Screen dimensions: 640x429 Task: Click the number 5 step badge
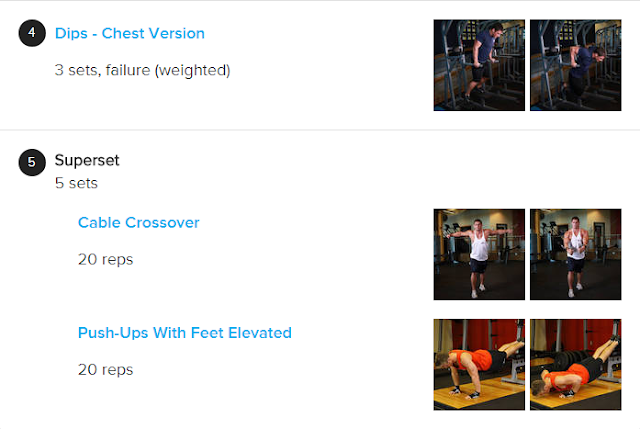pos(31,161)
